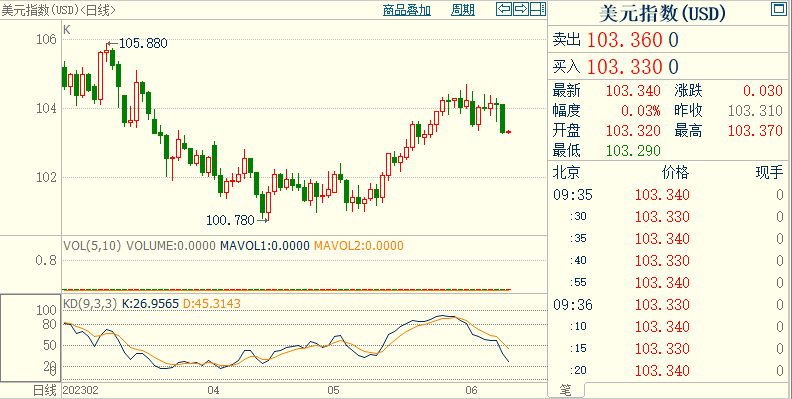Viewport: 792px width, 399px height.
Task: Click the 卖出 price 103.360
Action: [624, 40]
